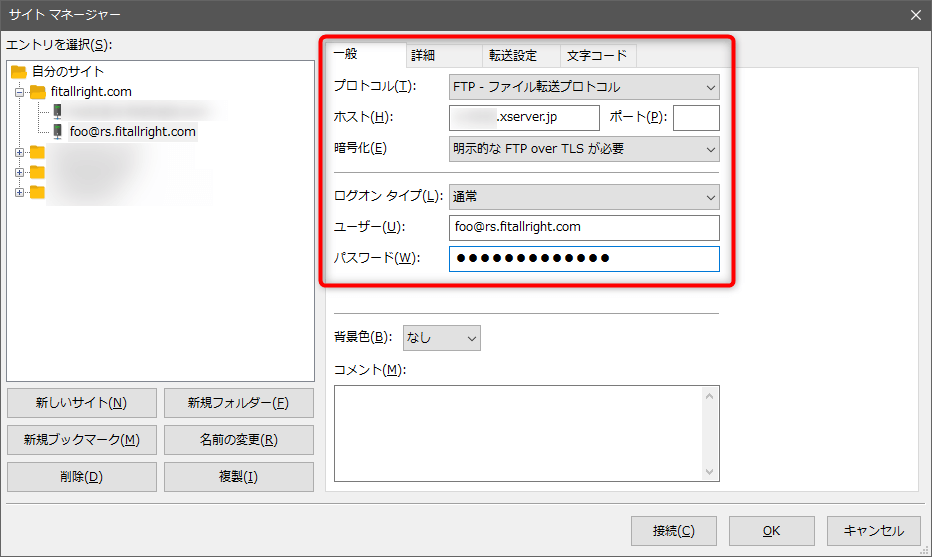The height and width of the screenshot is (557, 932).
Task: Click the 接続 connect button
Action: pyautogui.click(x=672, y=531)
